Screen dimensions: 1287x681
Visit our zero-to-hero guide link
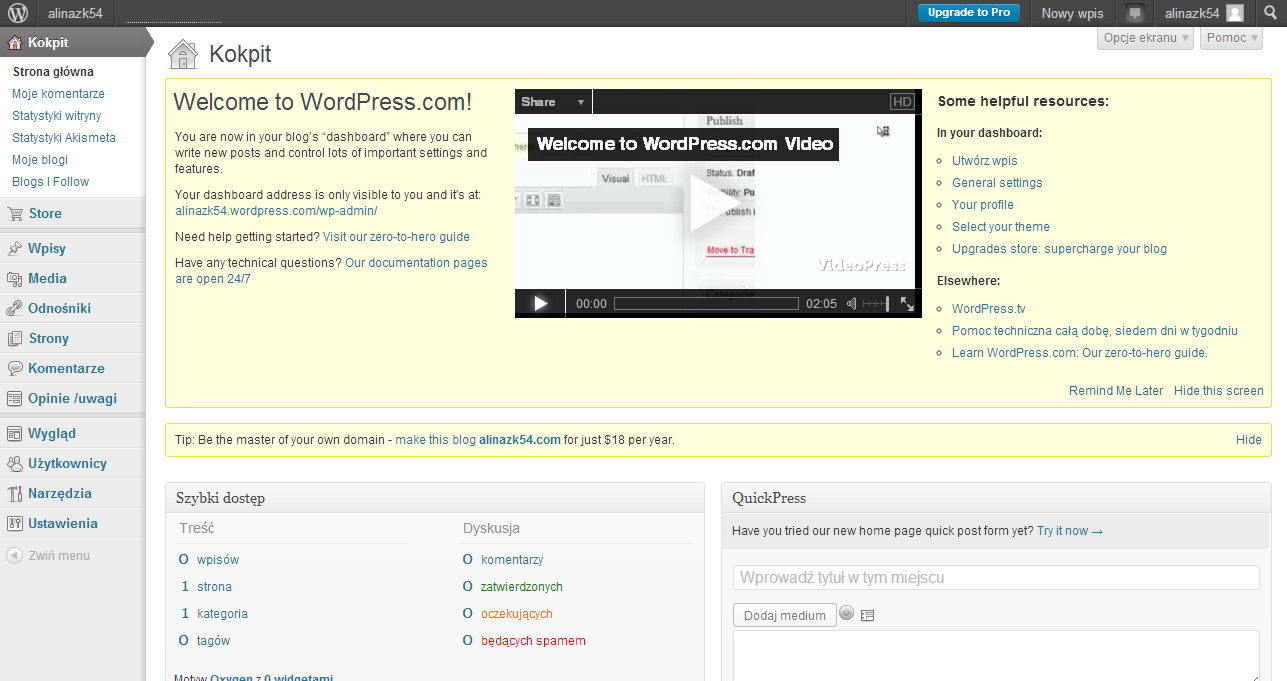(396, 237)
